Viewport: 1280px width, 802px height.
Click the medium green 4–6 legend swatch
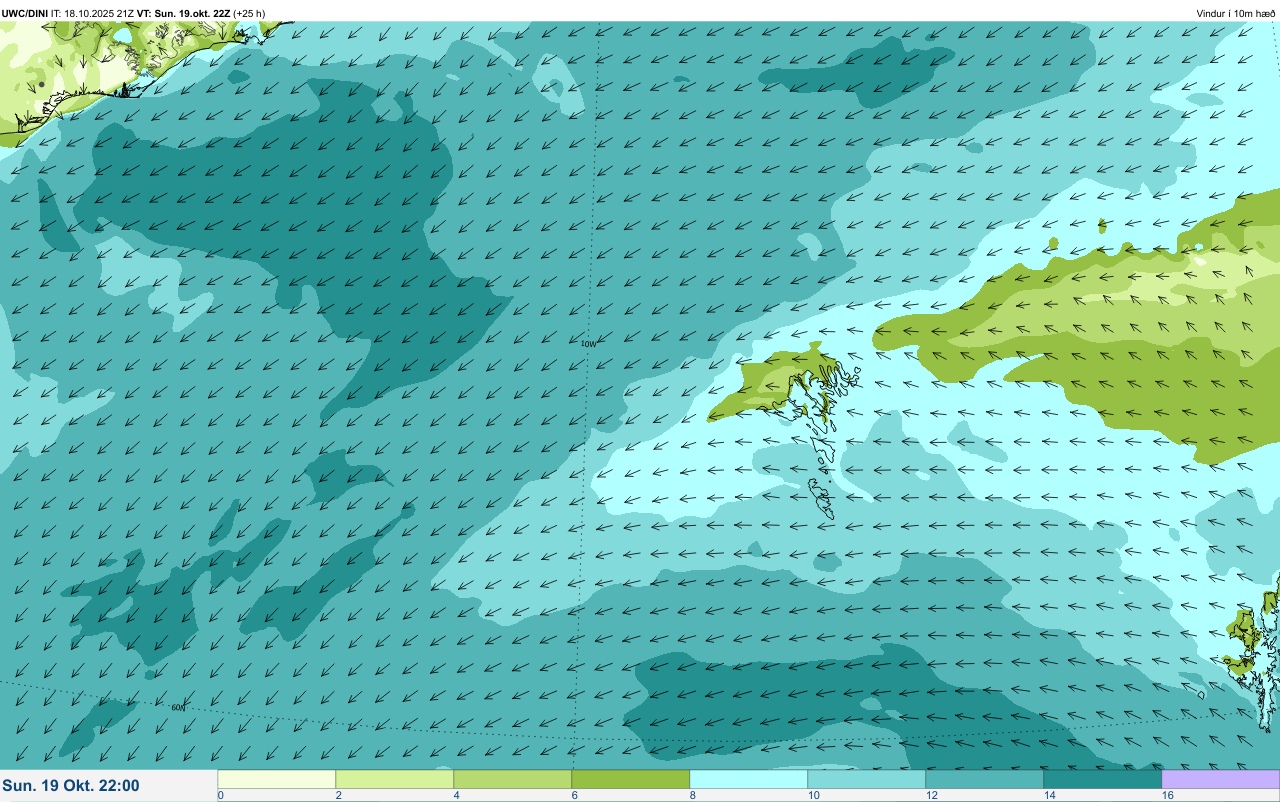coord(512,779)
